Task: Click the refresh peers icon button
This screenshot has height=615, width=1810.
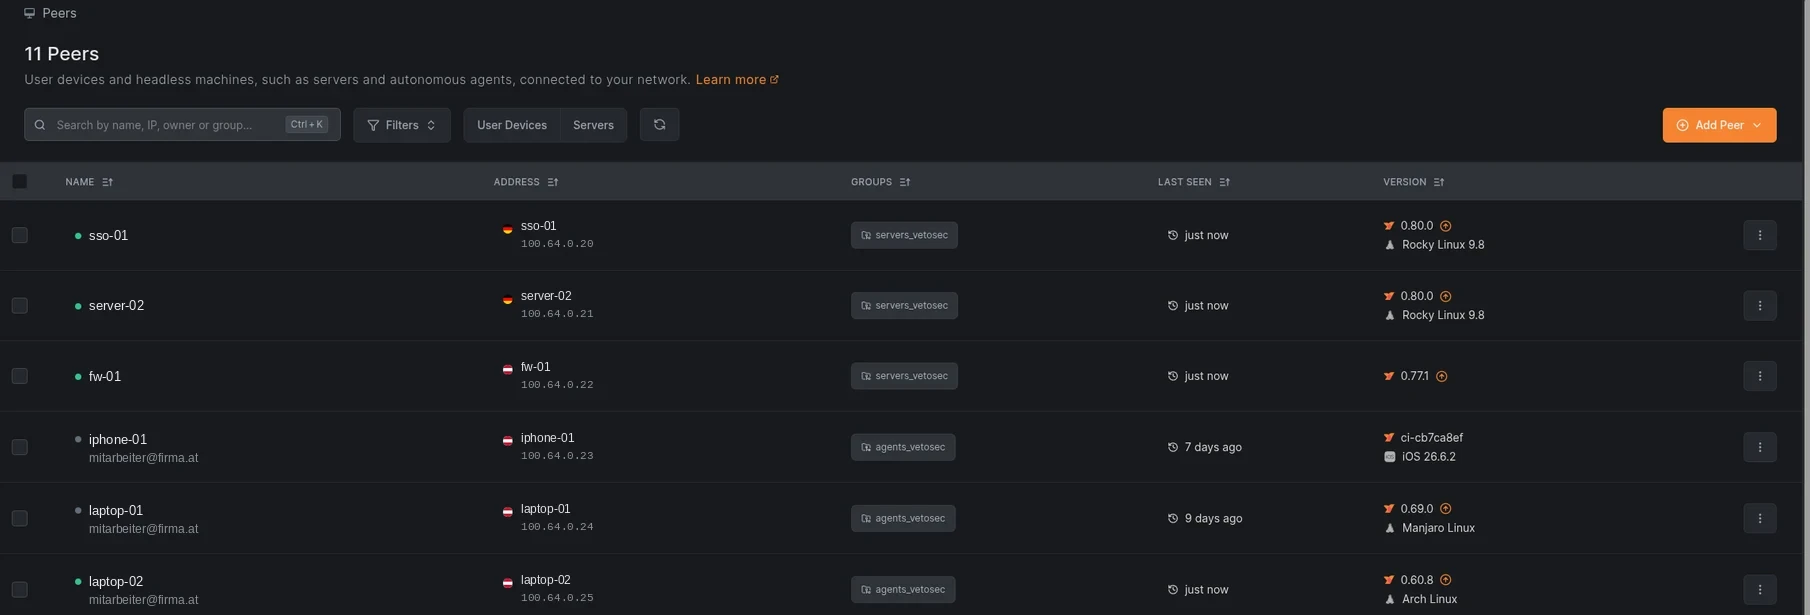Action: [x=659, y=125]
